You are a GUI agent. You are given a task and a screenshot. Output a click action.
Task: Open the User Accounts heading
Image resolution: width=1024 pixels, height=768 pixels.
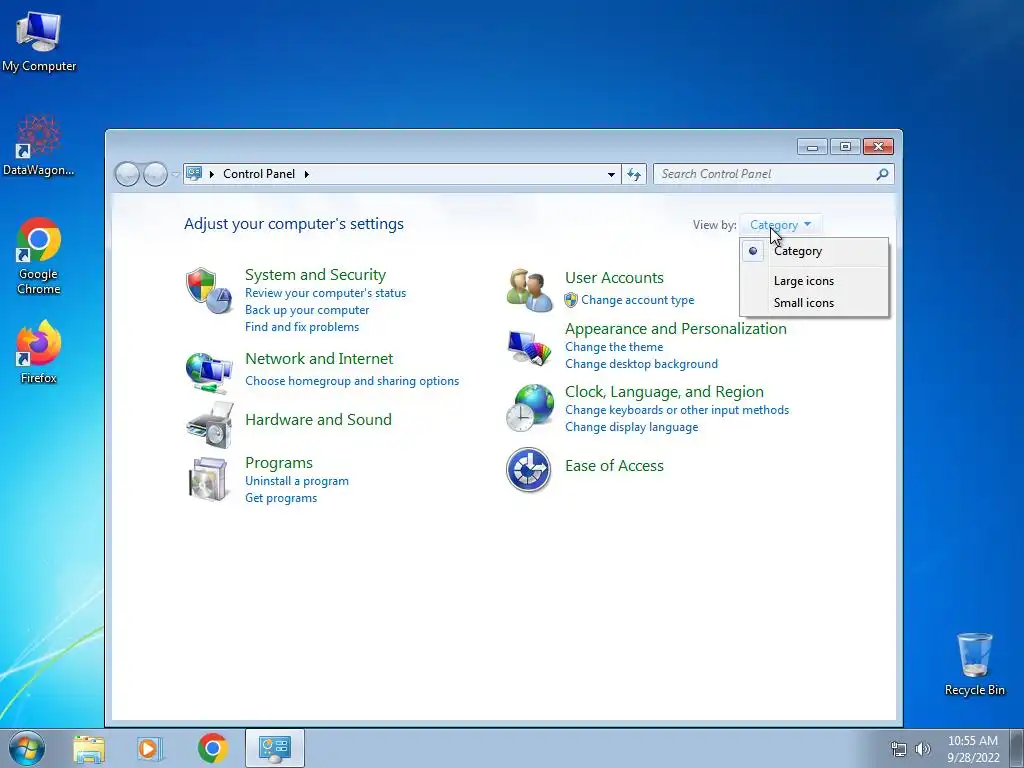point(614,278)
